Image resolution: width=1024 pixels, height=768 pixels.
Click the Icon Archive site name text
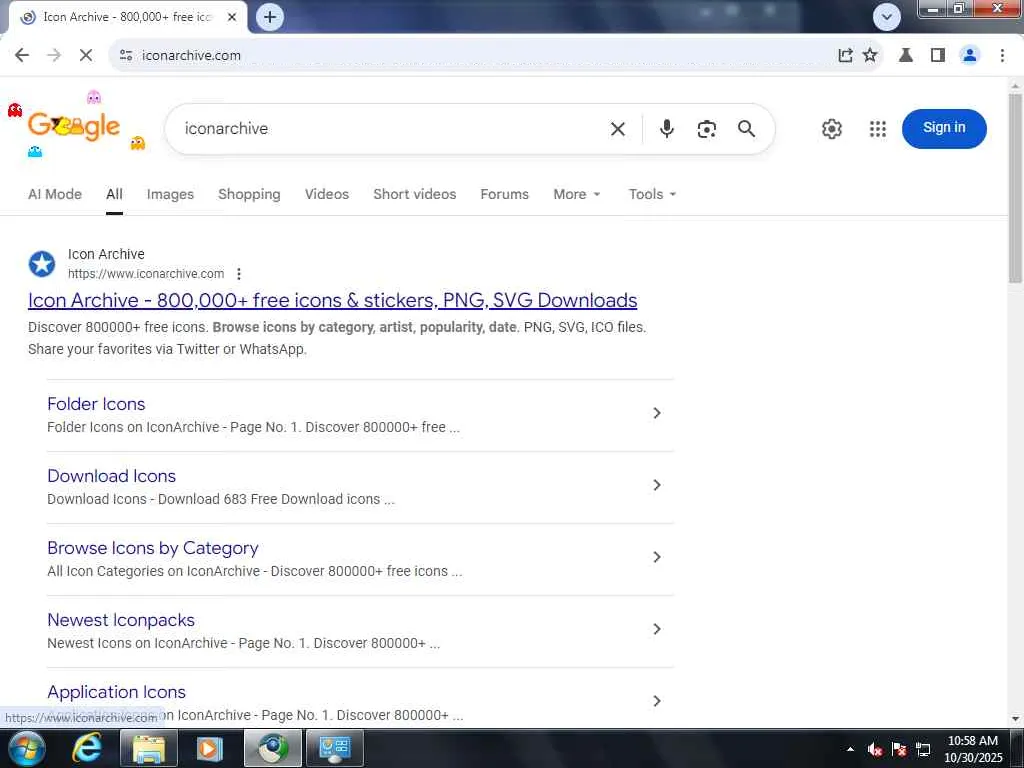[x=106, y=254]
